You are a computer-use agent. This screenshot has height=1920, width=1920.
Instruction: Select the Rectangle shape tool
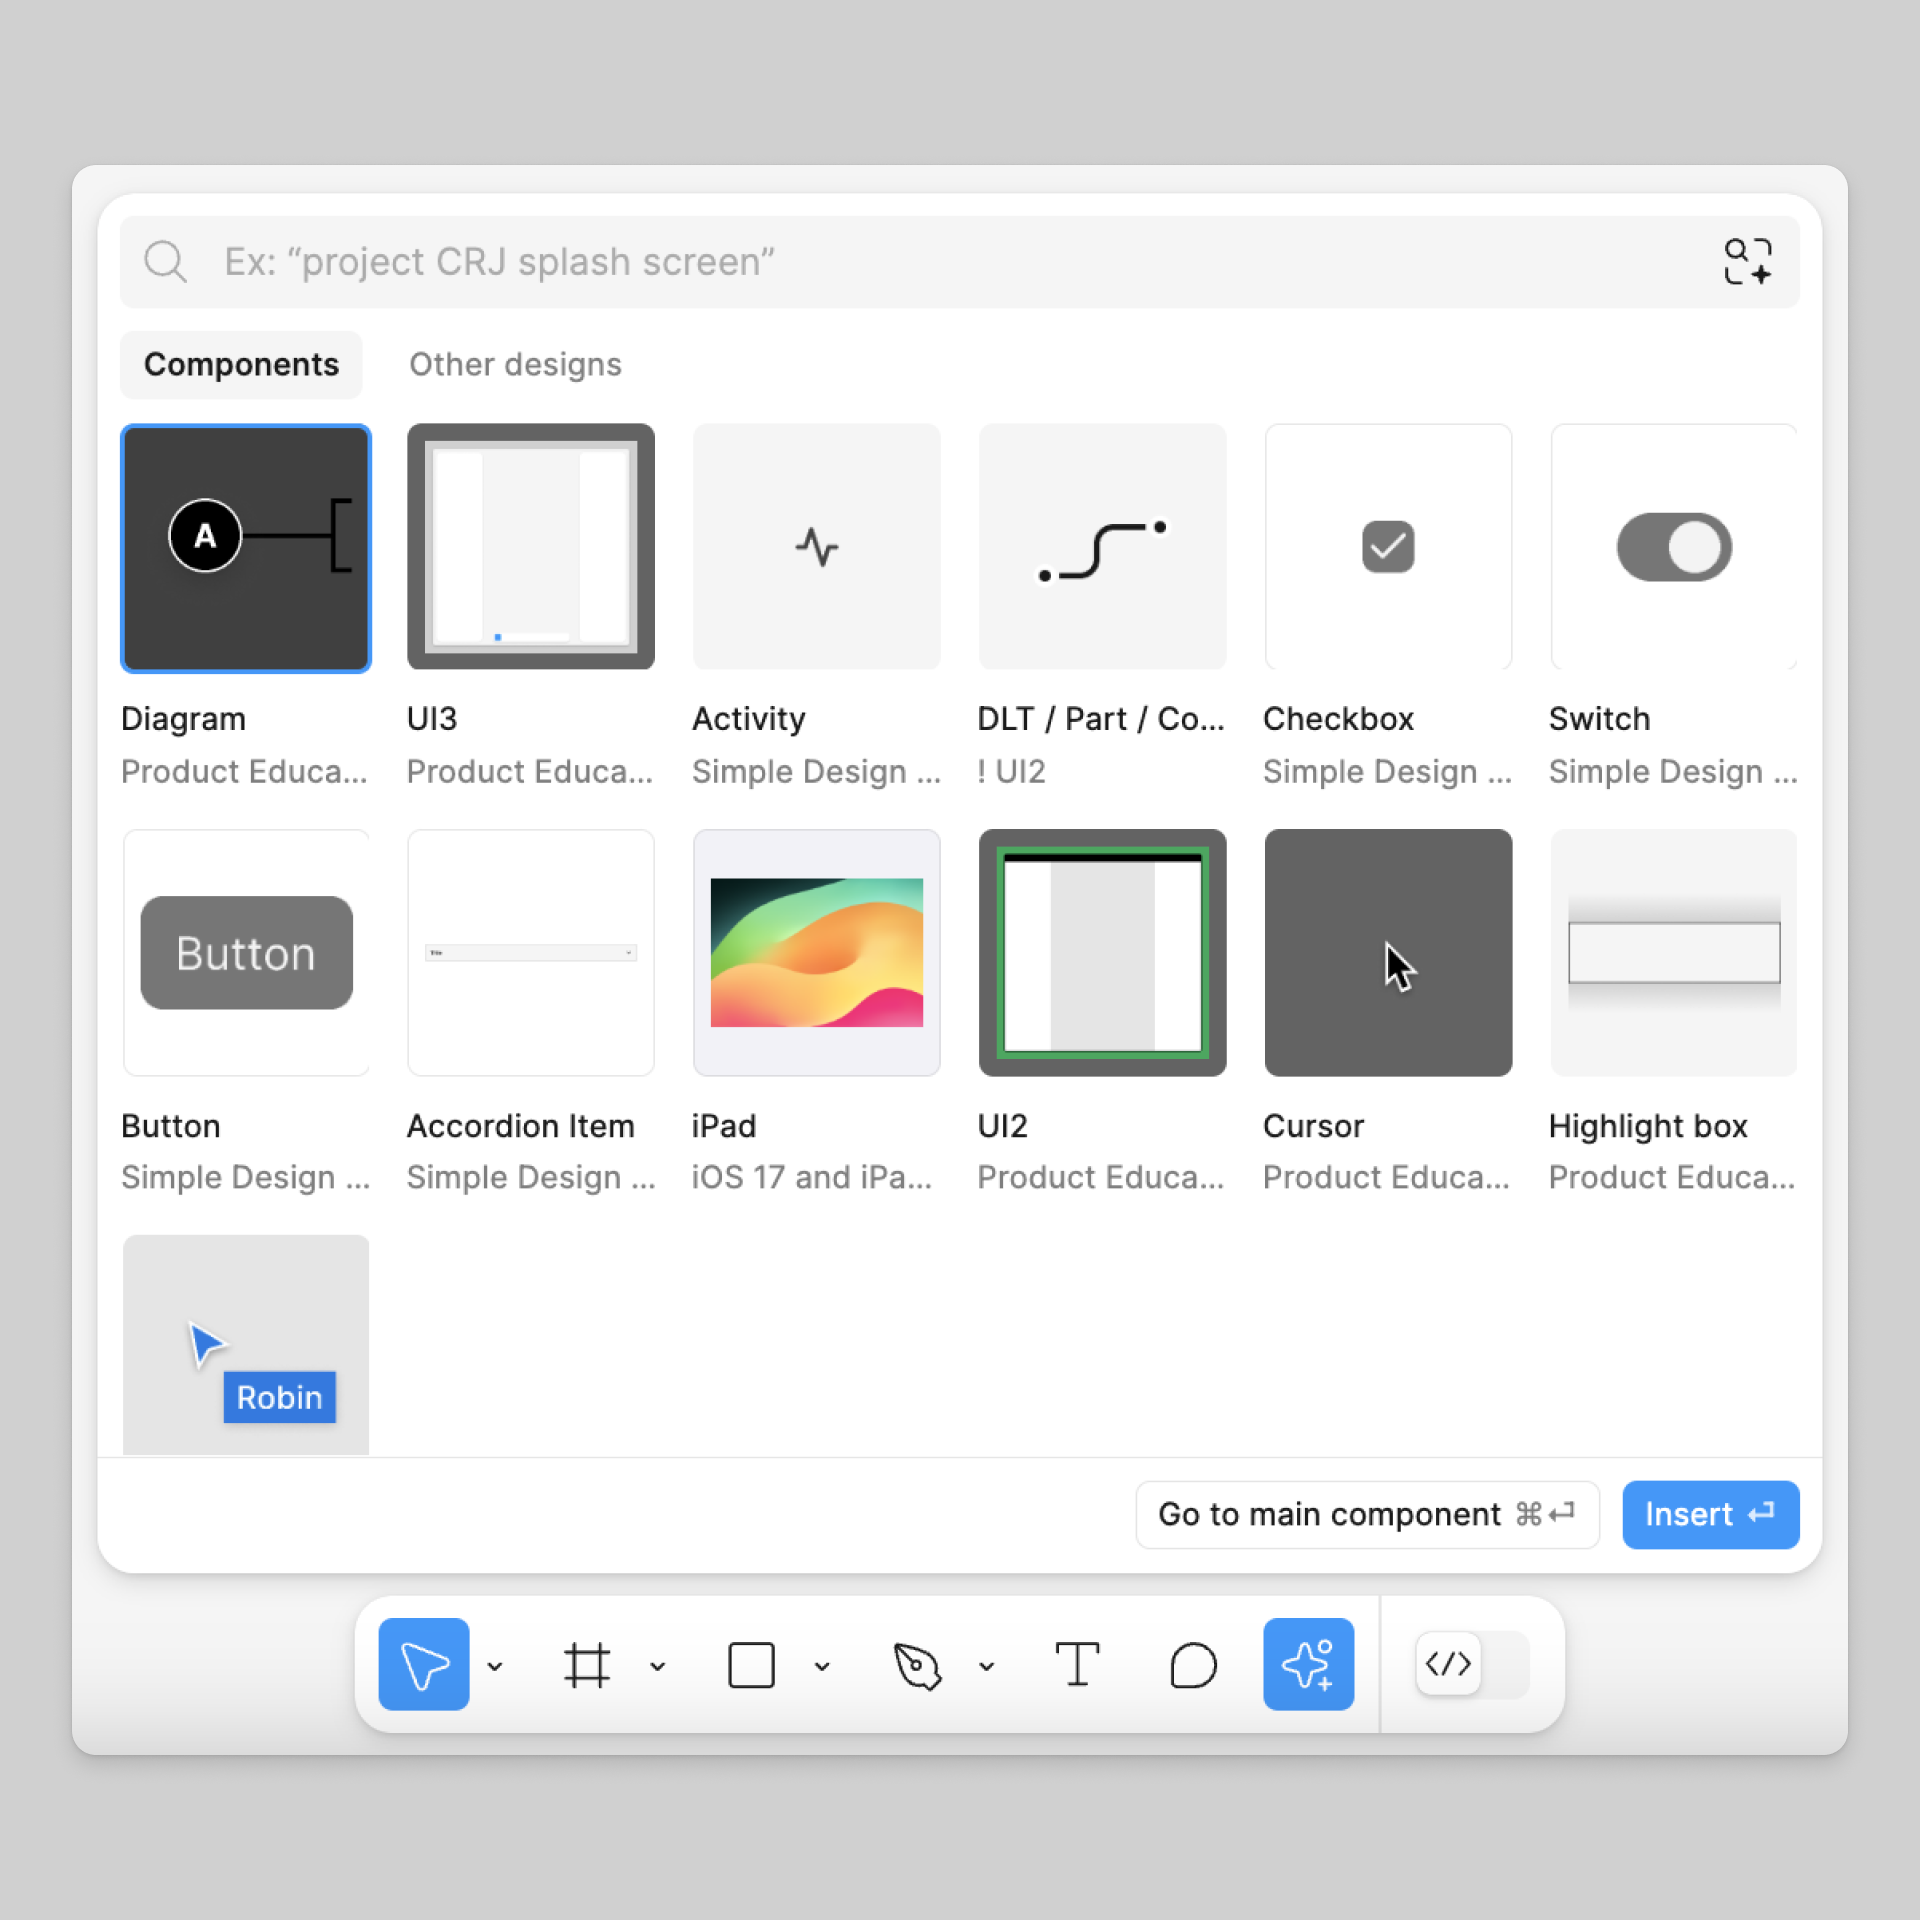(751, 1665)
